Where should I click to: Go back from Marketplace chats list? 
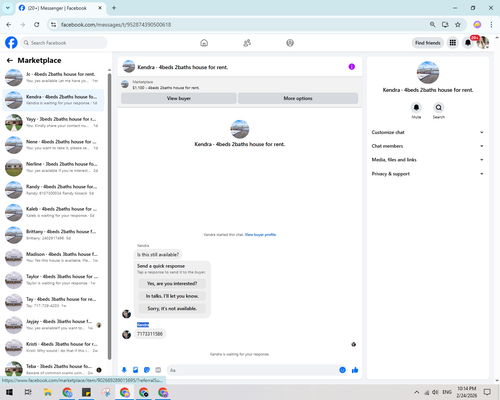(x=10, y=60)
